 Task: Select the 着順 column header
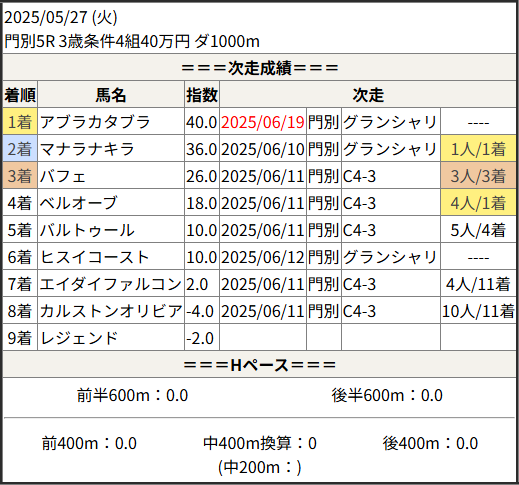click(20, 95)
